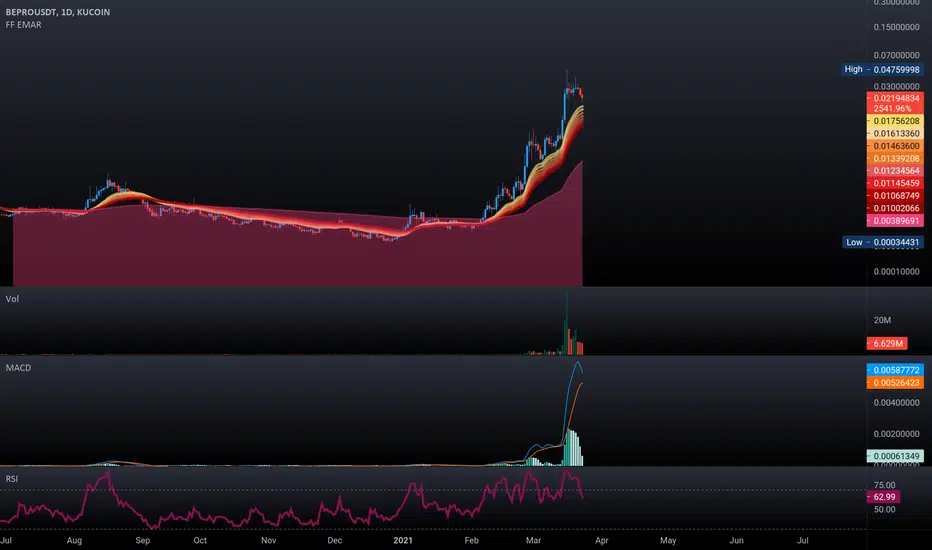932x550 pixels.
Task: Click the 0.00010000 price axis label
Action: tap(896, 272)
